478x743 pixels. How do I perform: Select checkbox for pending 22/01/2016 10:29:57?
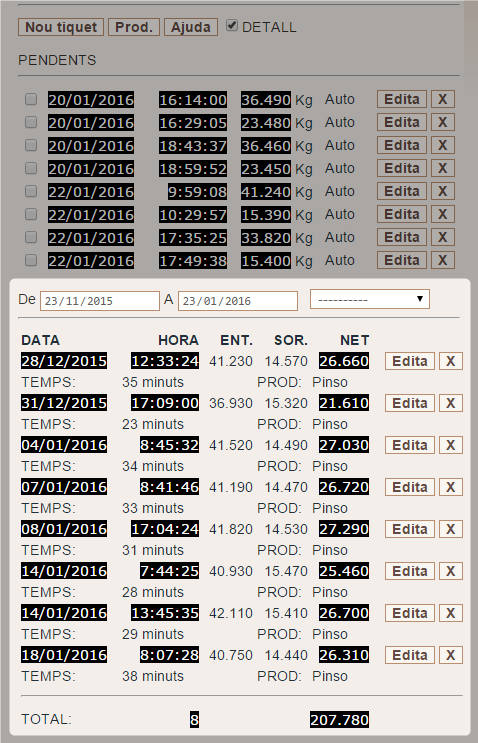[x=31, y=214]
